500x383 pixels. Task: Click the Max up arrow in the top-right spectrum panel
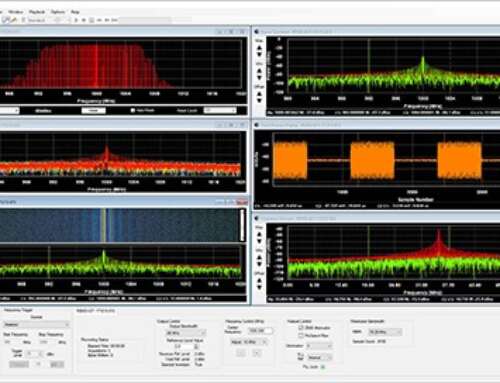[x=259, y=47]
